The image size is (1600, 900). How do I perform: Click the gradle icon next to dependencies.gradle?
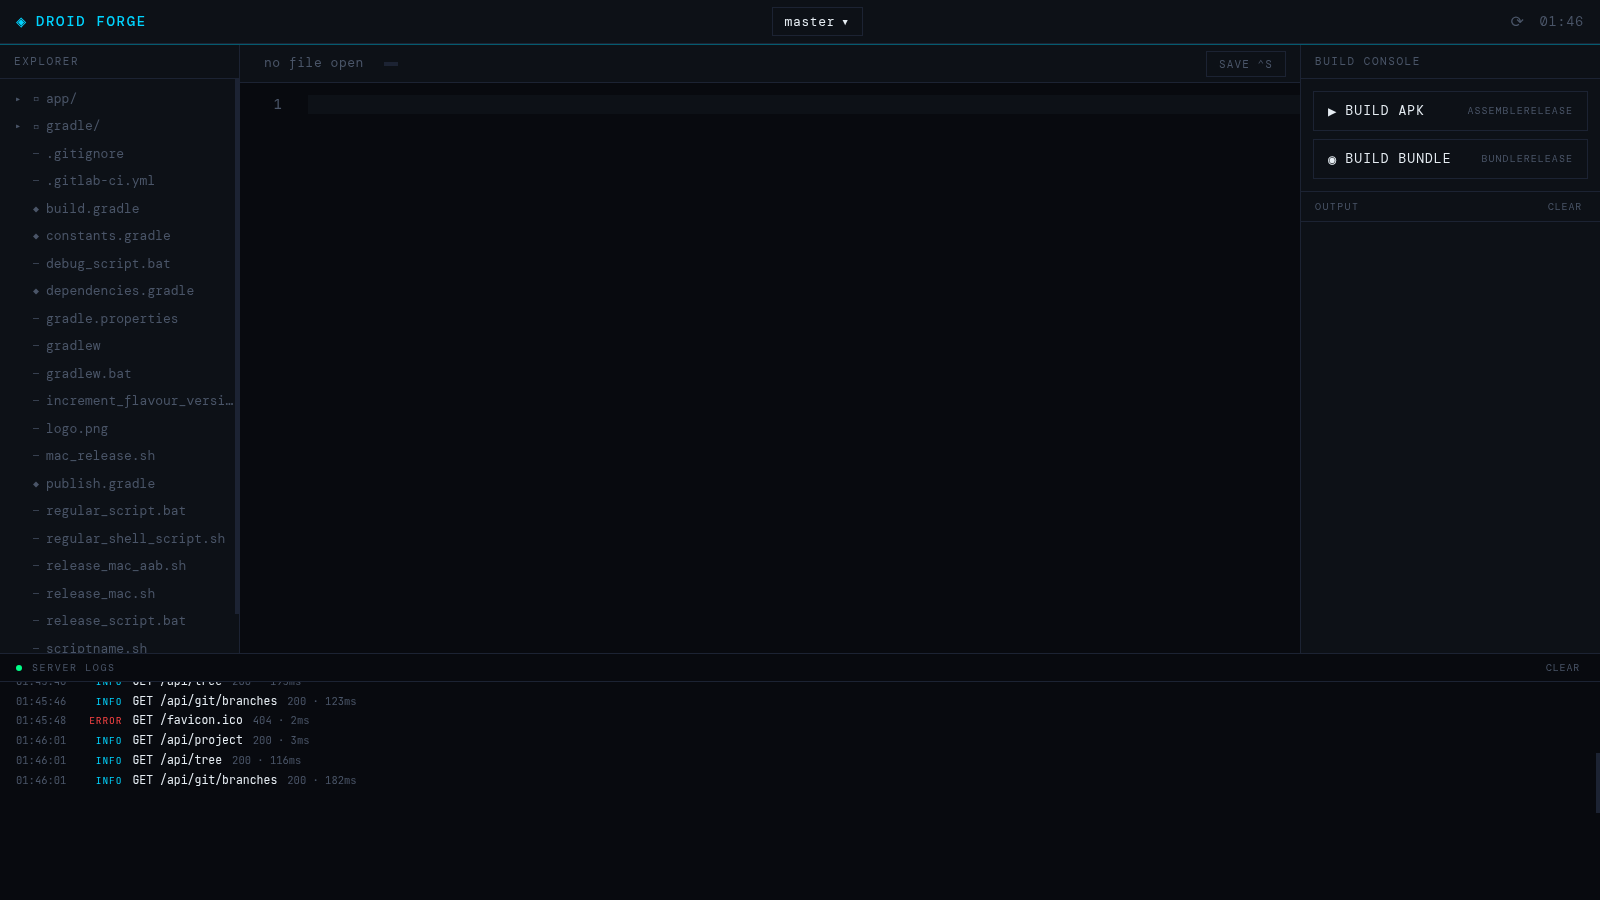point(36,290)
